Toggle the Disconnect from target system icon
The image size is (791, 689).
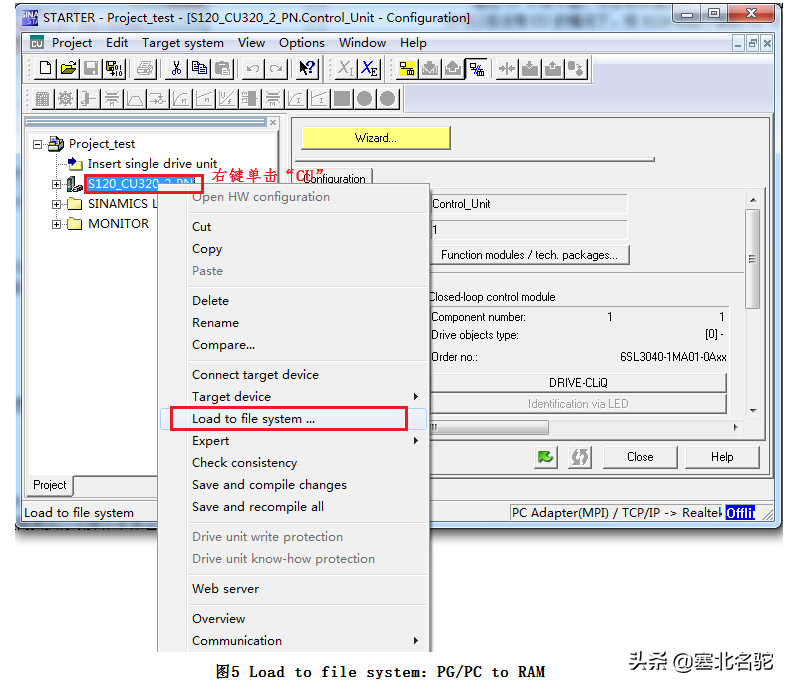(x=477, y=69)
